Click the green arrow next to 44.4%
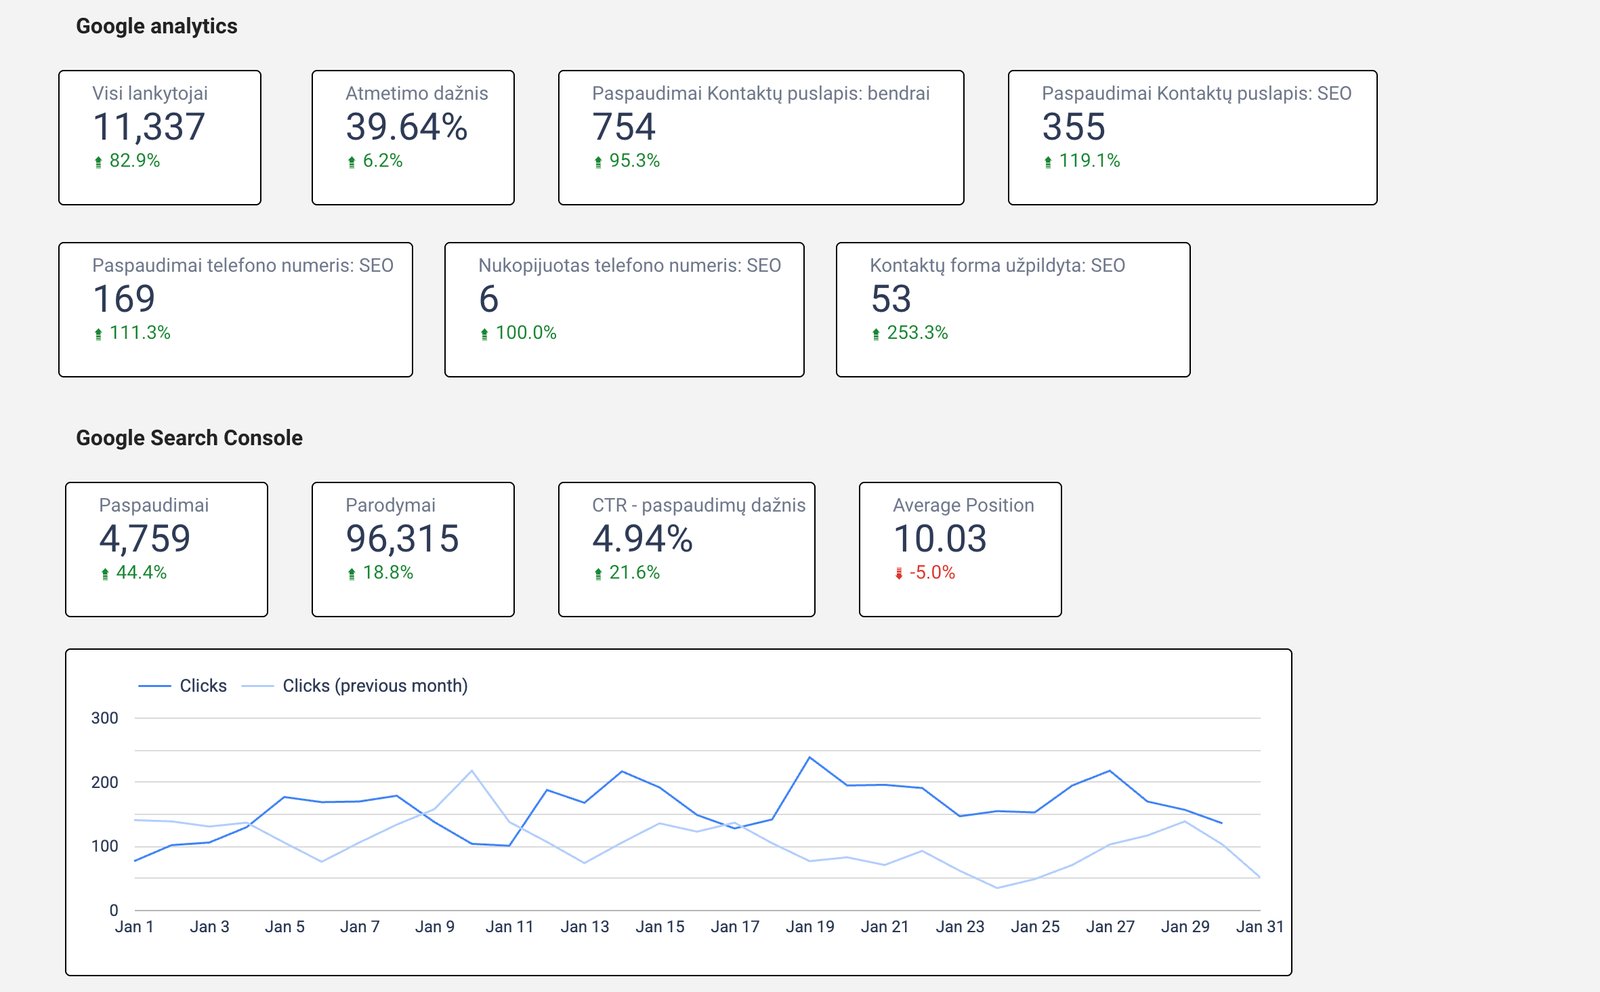Image resolution: width=1600 pixels, height=992 pixels. point(105,574)
